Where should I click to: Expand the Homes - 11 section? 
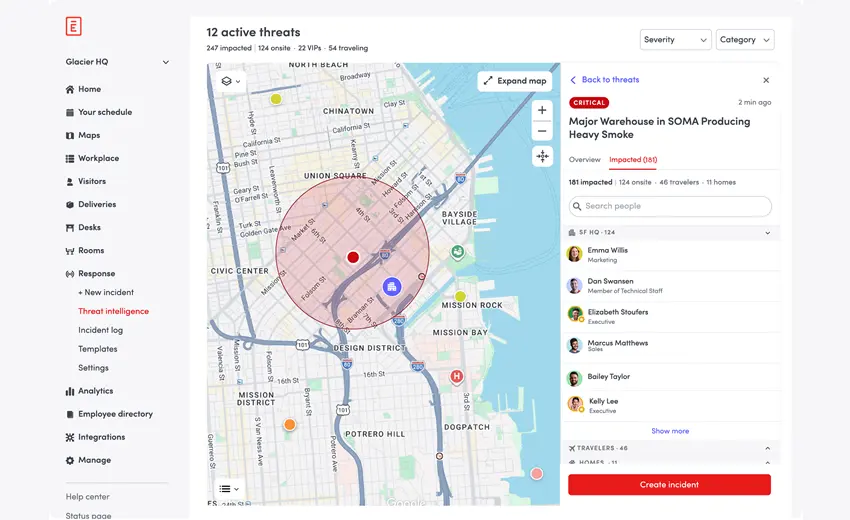coord(768,462)
